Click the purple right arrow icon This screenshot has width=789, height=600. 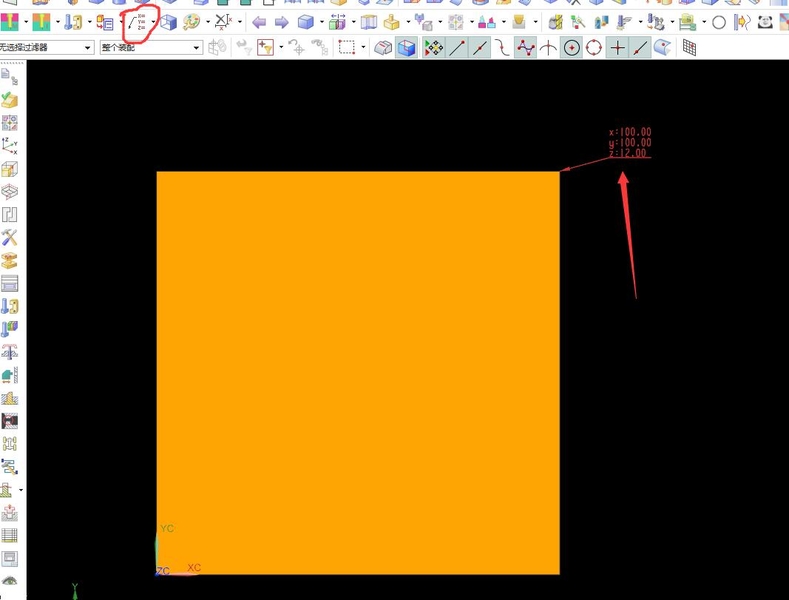282,22
